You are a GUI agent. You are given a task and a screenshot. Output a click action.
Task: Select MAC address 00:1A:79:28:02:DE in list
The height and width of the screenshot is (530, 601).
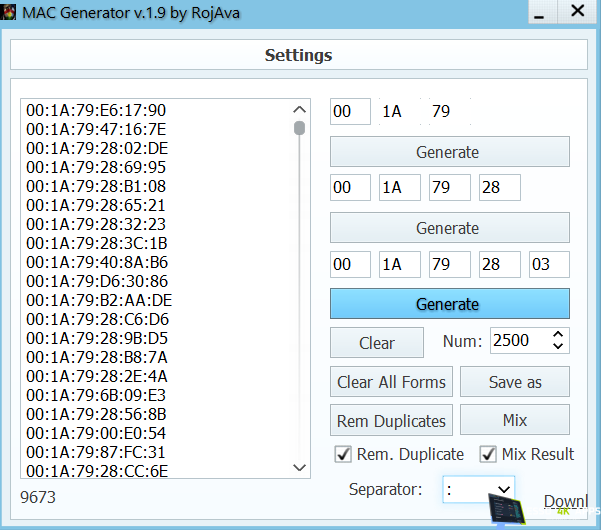pos(96,148)
